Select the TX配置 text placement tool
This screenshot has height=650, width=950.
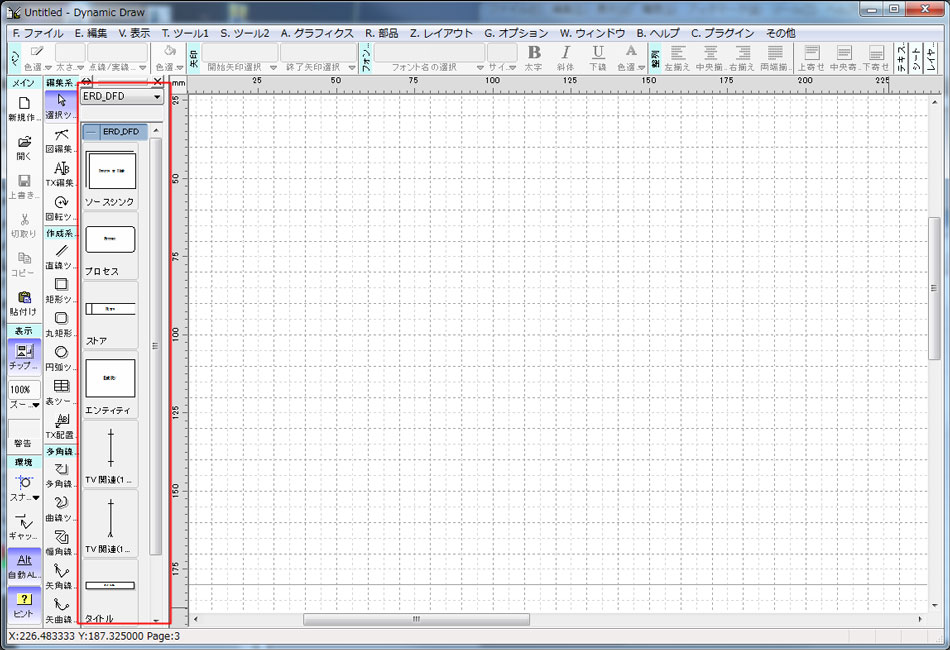[x=61, y=426]
